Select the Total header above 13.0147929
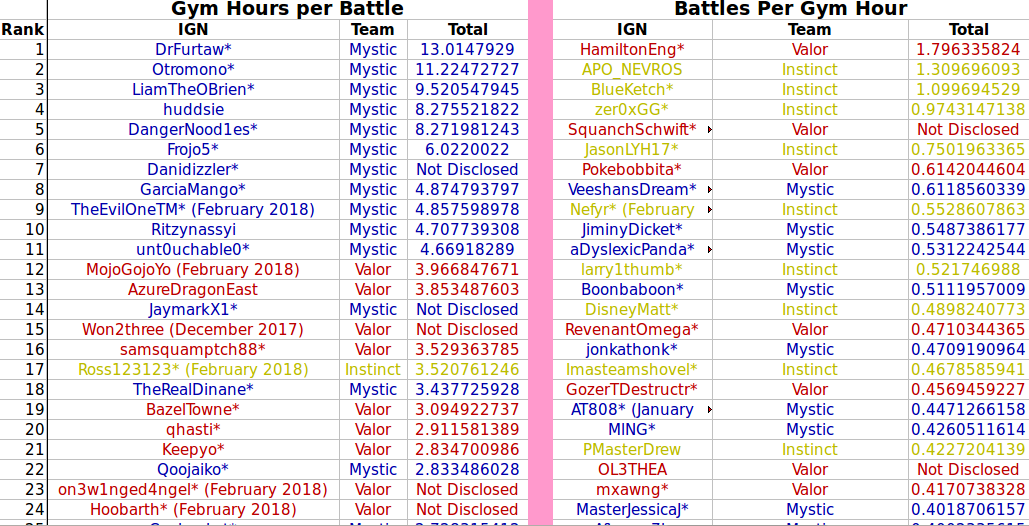The width and height of the screenshot is (1029, 526). (467, 30)
